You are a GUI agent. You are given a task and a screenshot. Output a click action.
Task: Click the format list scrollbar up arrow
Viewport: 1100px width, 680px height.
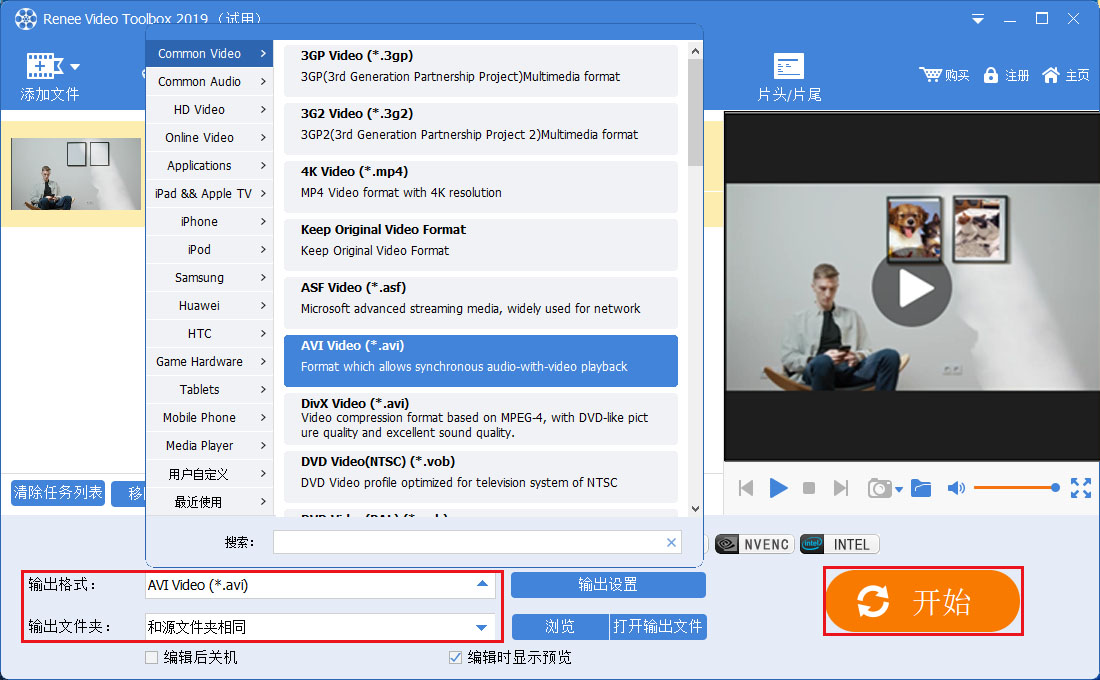(695, 51)
